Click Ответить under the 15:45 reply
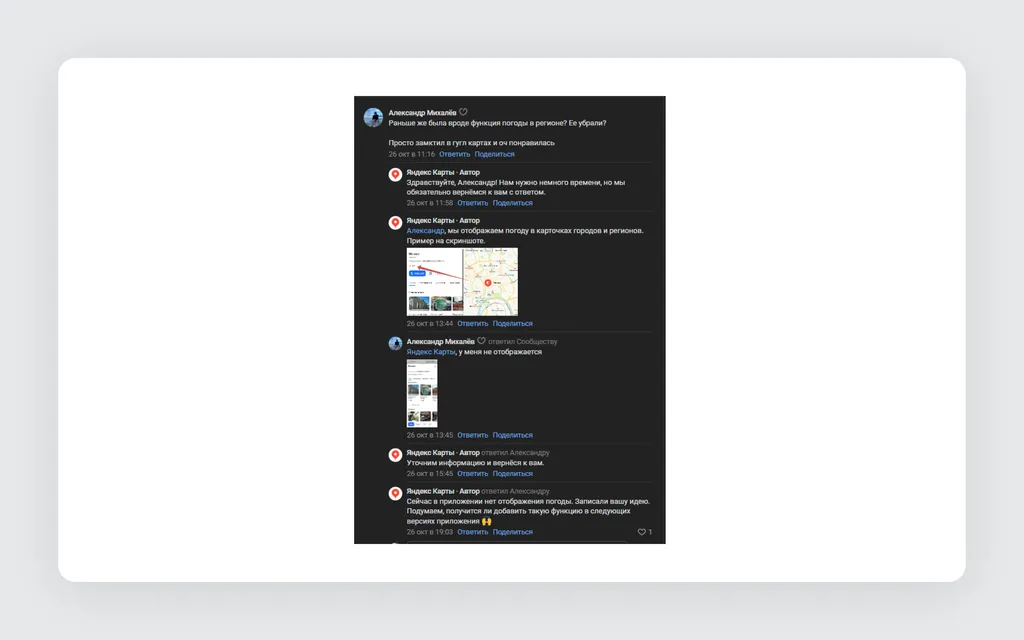 473,473
